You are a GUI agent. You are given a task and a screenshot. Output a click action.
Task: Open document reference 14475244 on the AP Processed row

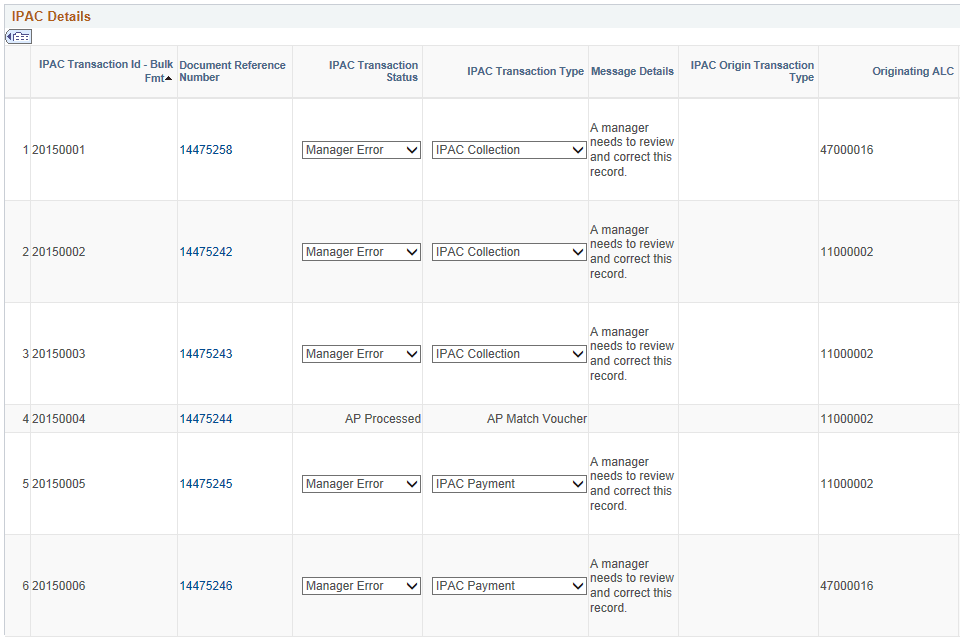pos(207,418)
